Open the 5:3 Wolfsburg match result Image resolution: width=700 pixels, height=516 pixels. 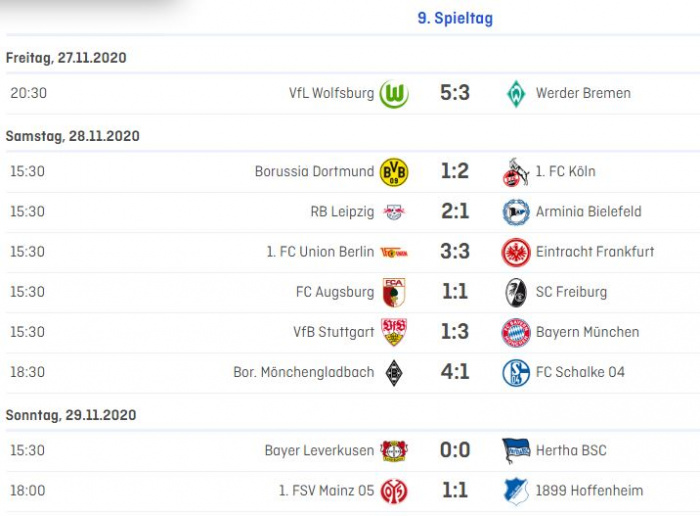coord(455,93)
